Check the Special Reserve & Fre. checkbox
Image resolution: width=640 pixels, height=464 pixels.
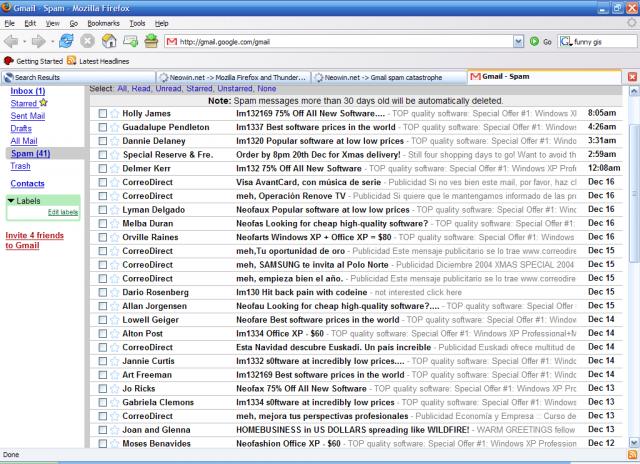(102, 155)
